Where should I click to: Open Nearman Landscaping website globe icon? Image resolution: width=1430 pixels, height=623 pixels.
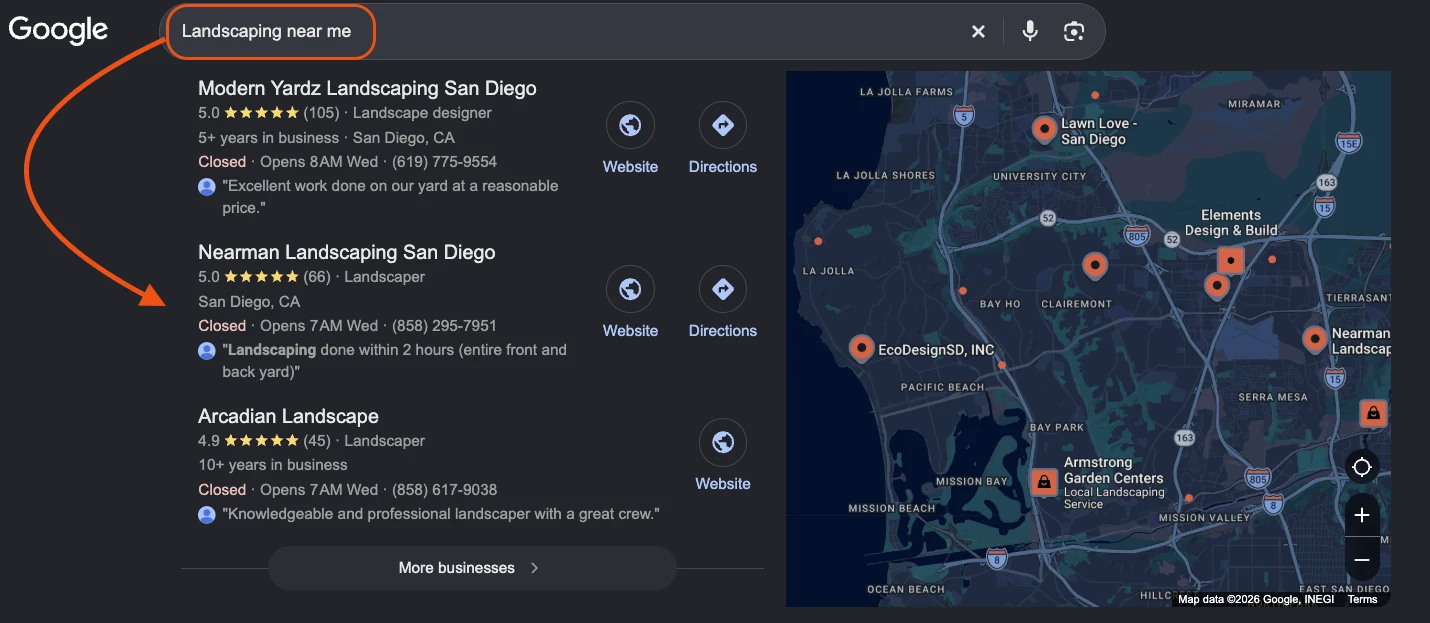tap(630, 290)
